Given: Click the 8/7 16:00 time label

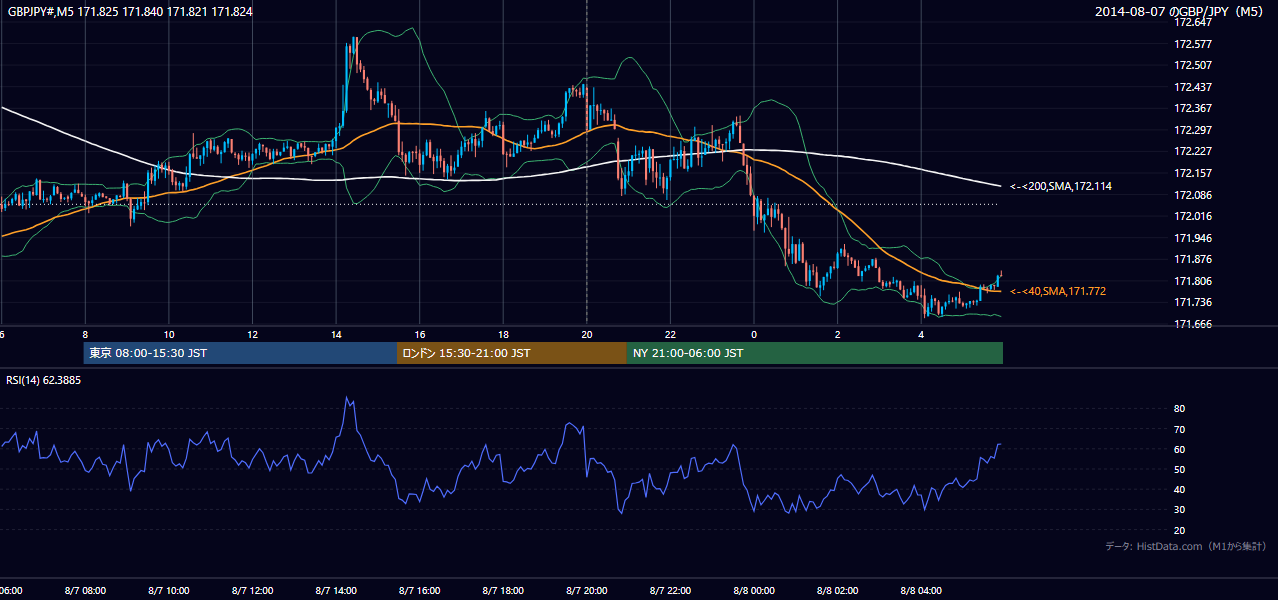Looking at the screenshot, I should tap(420, 590).
